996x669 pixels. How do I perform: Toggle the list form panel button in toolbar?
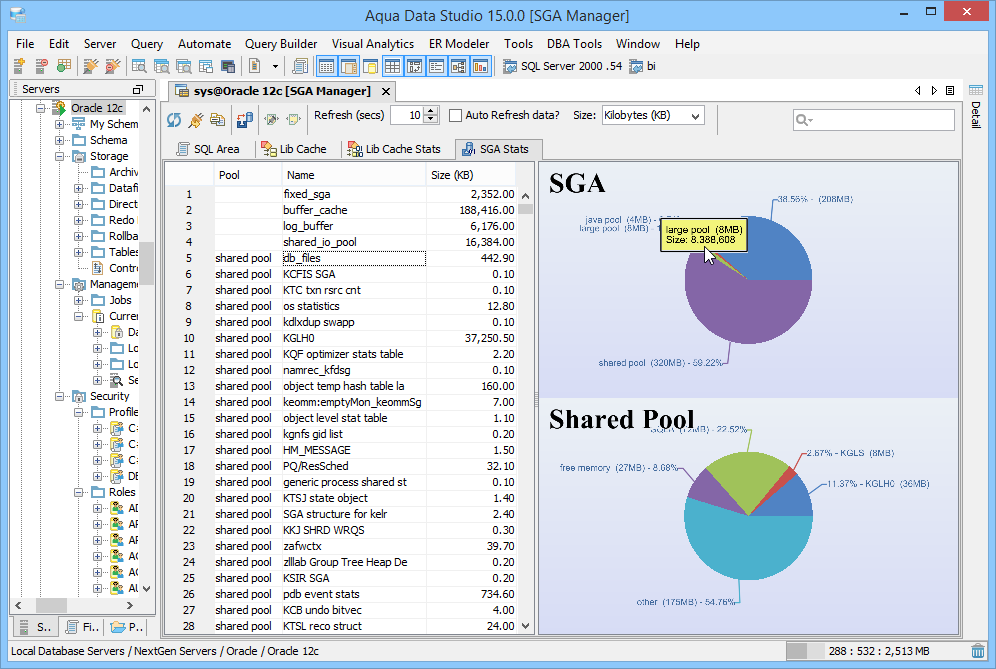pos(436,65)
